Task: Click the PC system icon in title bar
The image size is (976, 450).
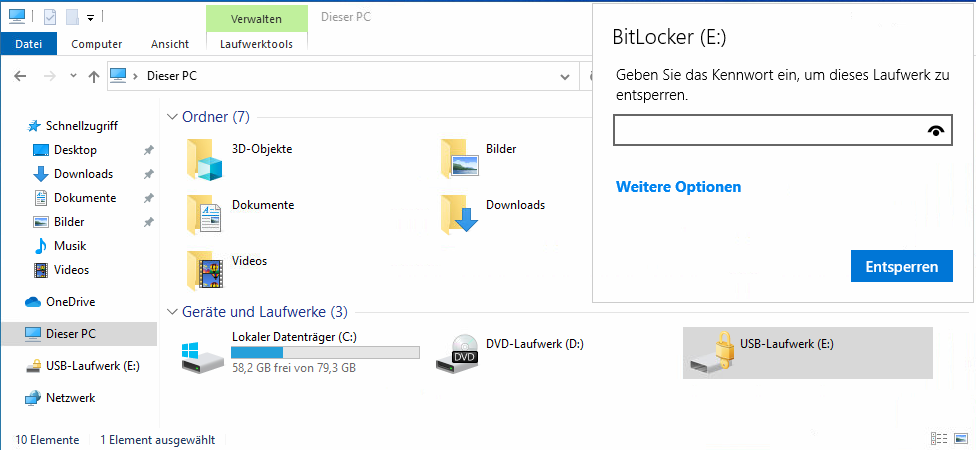Action: pos(17,17)
